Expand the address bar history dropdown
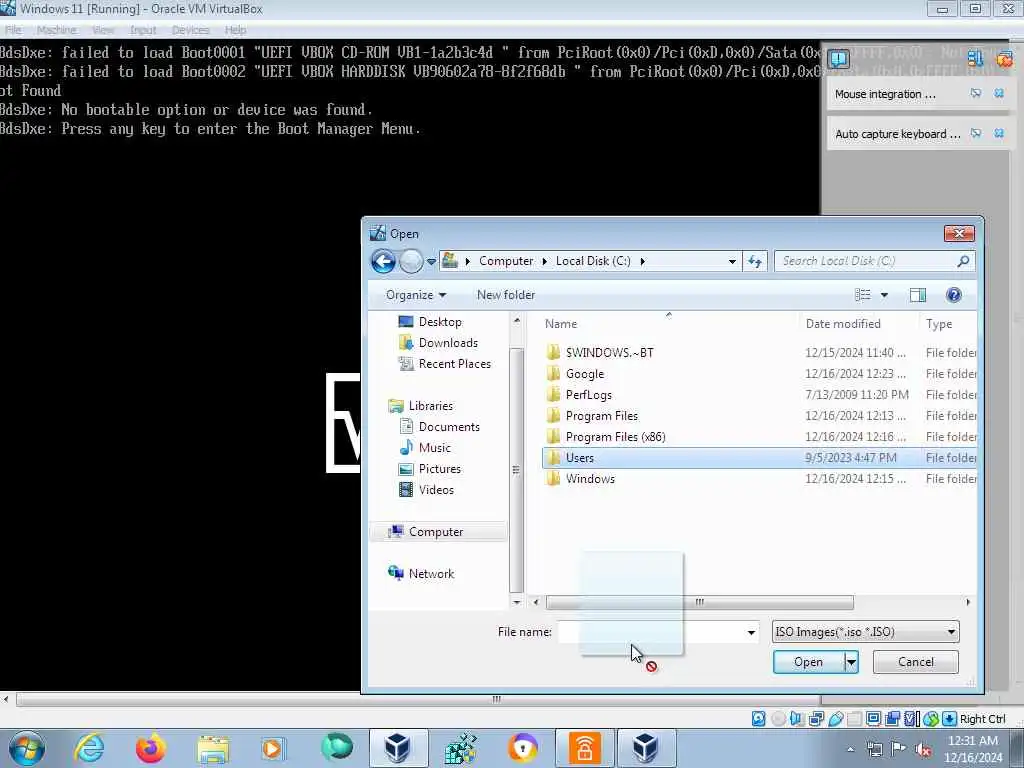This screenshot has width=1024, height=768. 732,261
